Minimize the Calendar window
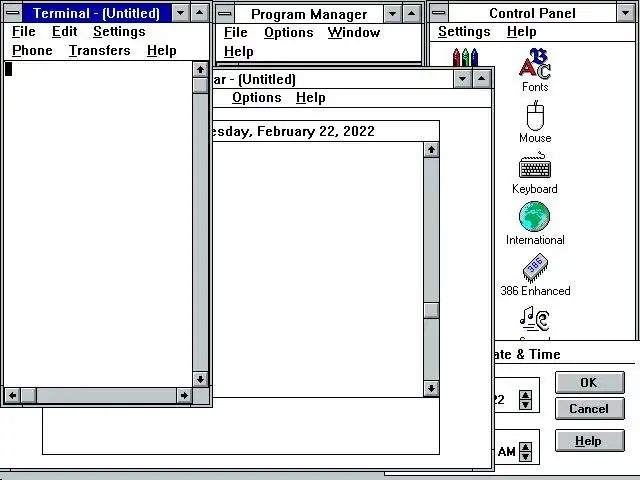Image resolution: width=640 pixels, height=480 pixels. (x=463, y=79)
